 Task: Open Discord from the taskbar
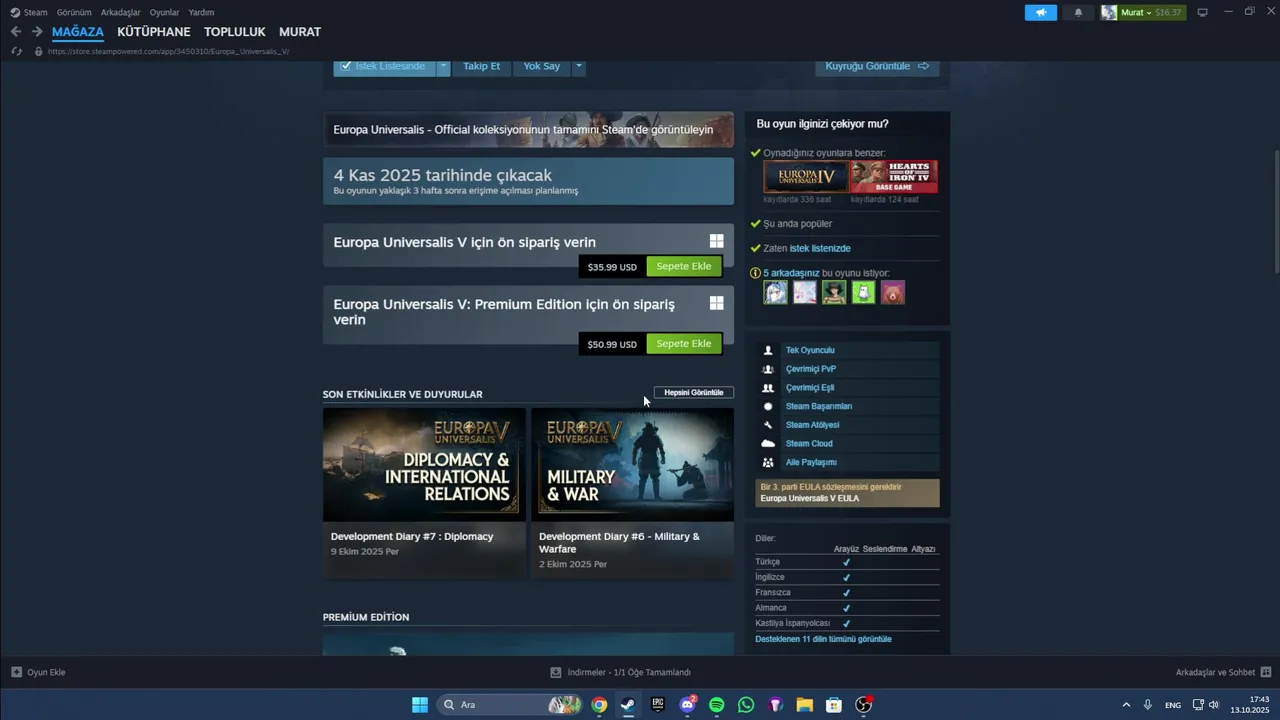(687, 705)
